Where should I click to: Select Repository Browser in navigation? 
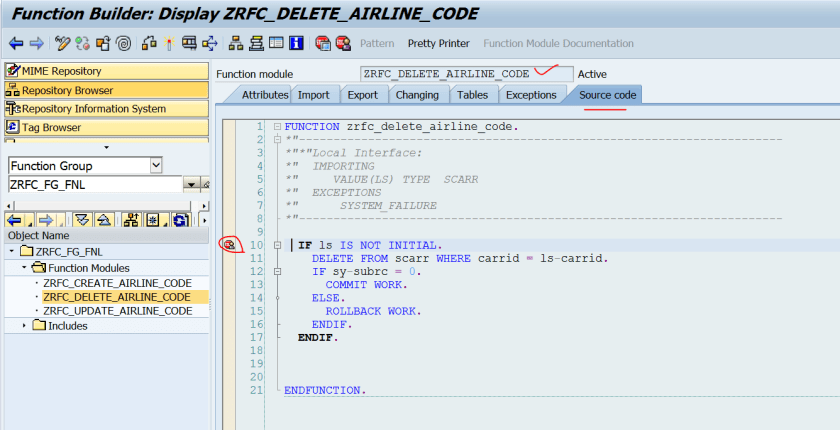coord(107,90)
